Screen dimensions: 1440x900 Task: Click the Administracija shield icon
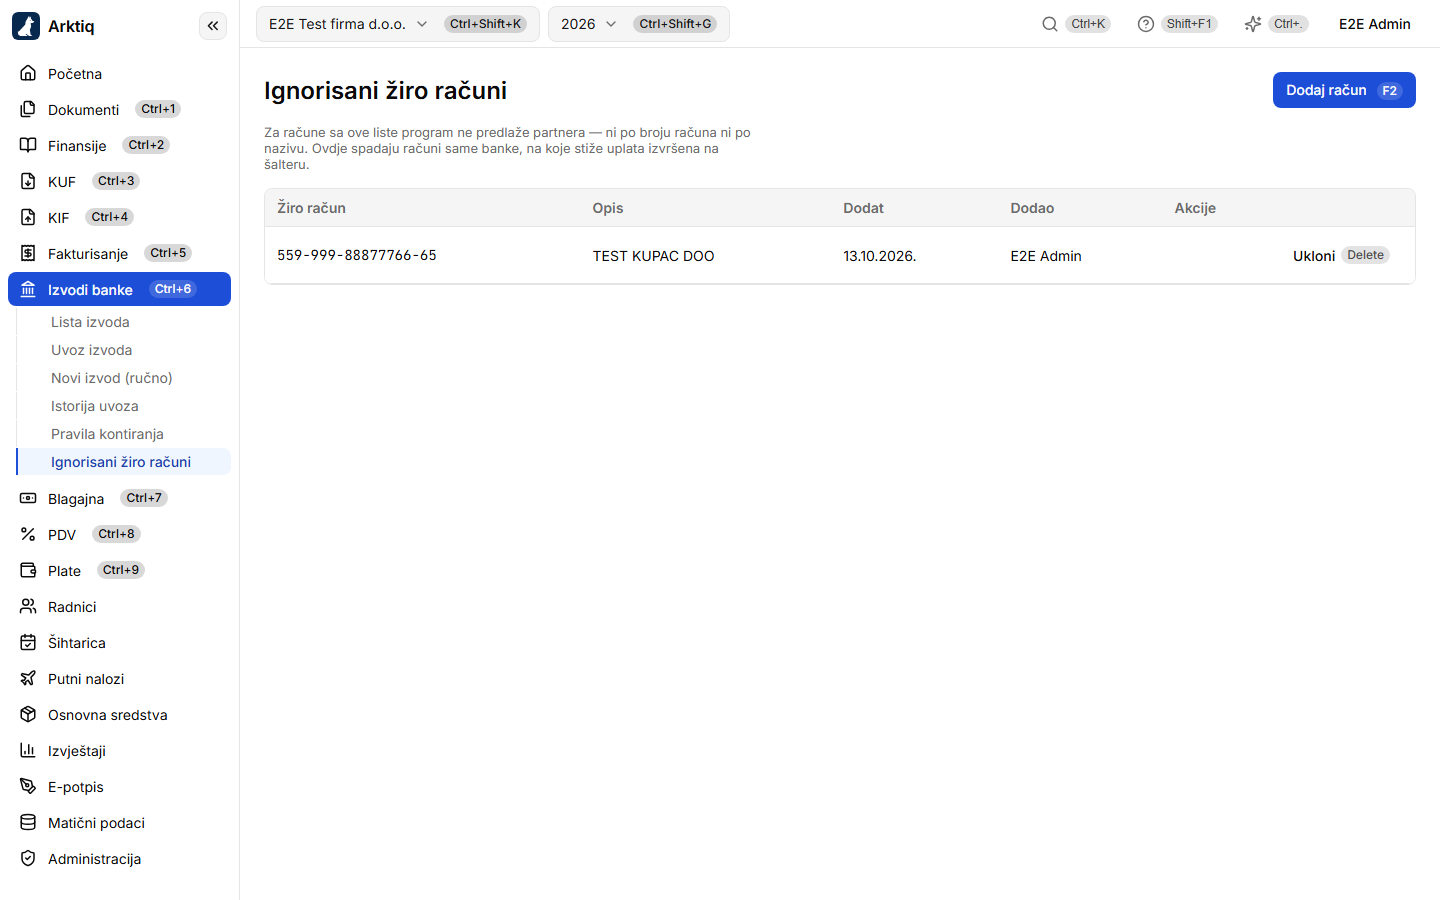[28, 858]
